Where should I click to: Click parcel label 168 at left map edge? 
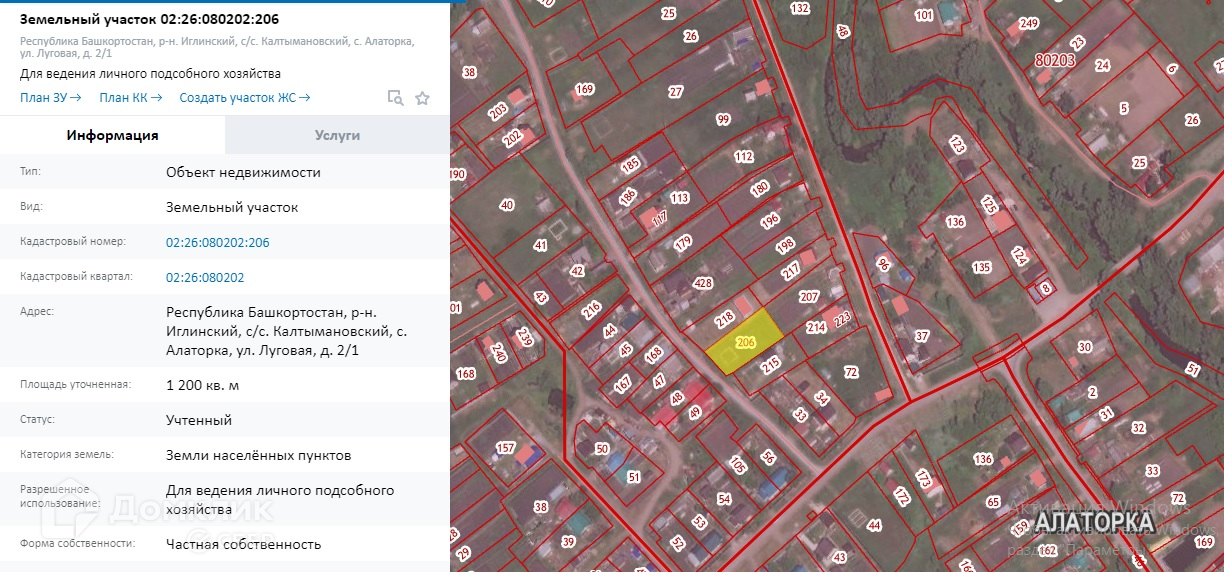[x=465, y=374]
